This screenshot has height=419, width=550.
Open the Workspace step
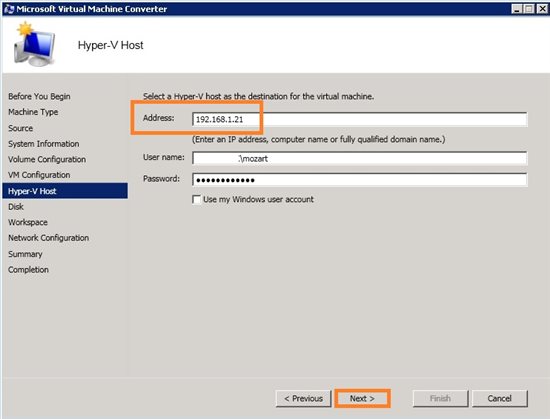28,222
